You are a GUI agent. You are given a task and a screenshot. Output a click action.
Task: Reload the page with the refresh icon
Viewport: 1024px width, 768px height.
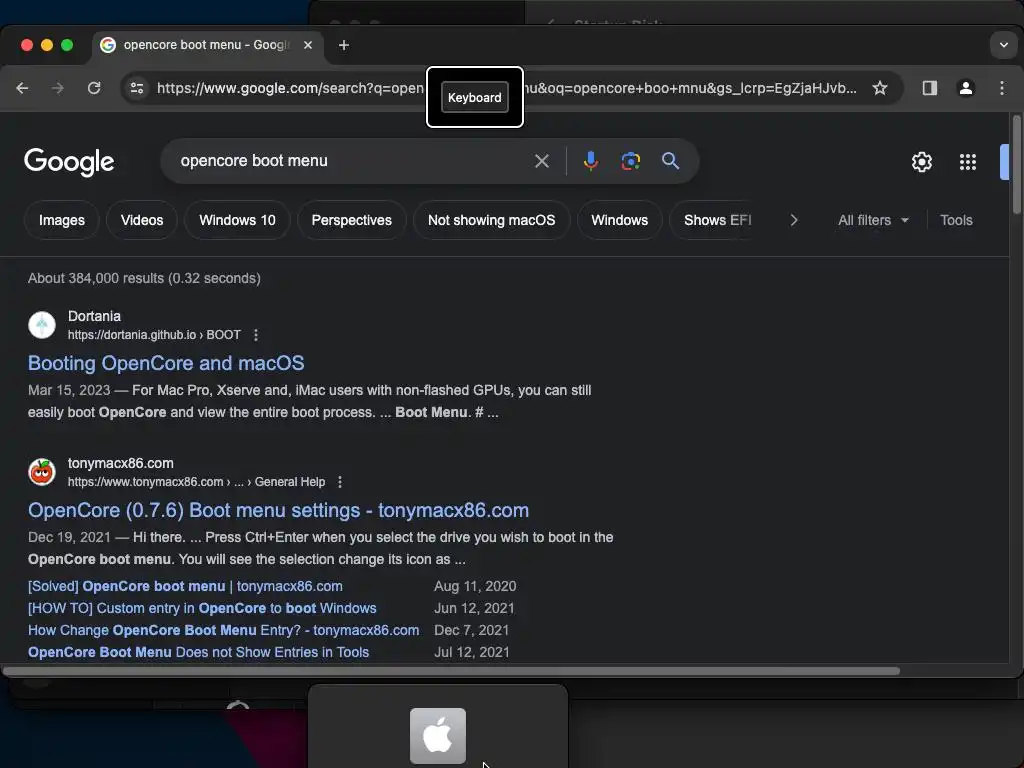click(94, 88)
